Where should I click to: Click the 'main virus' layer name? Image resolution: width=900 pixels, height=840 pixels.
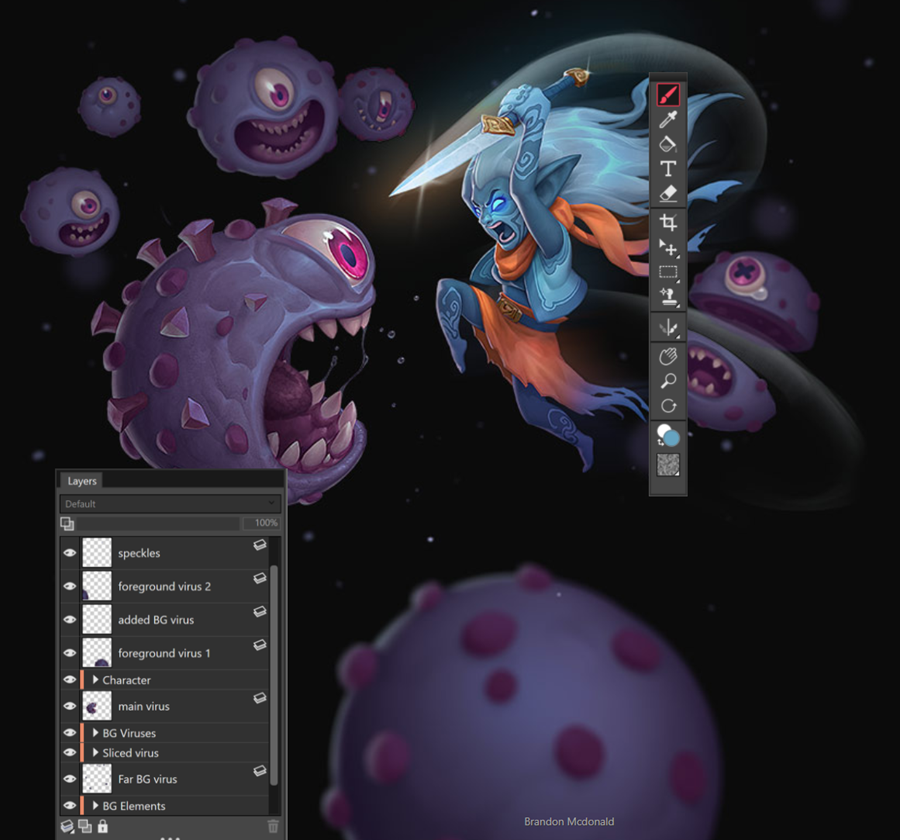143,707
